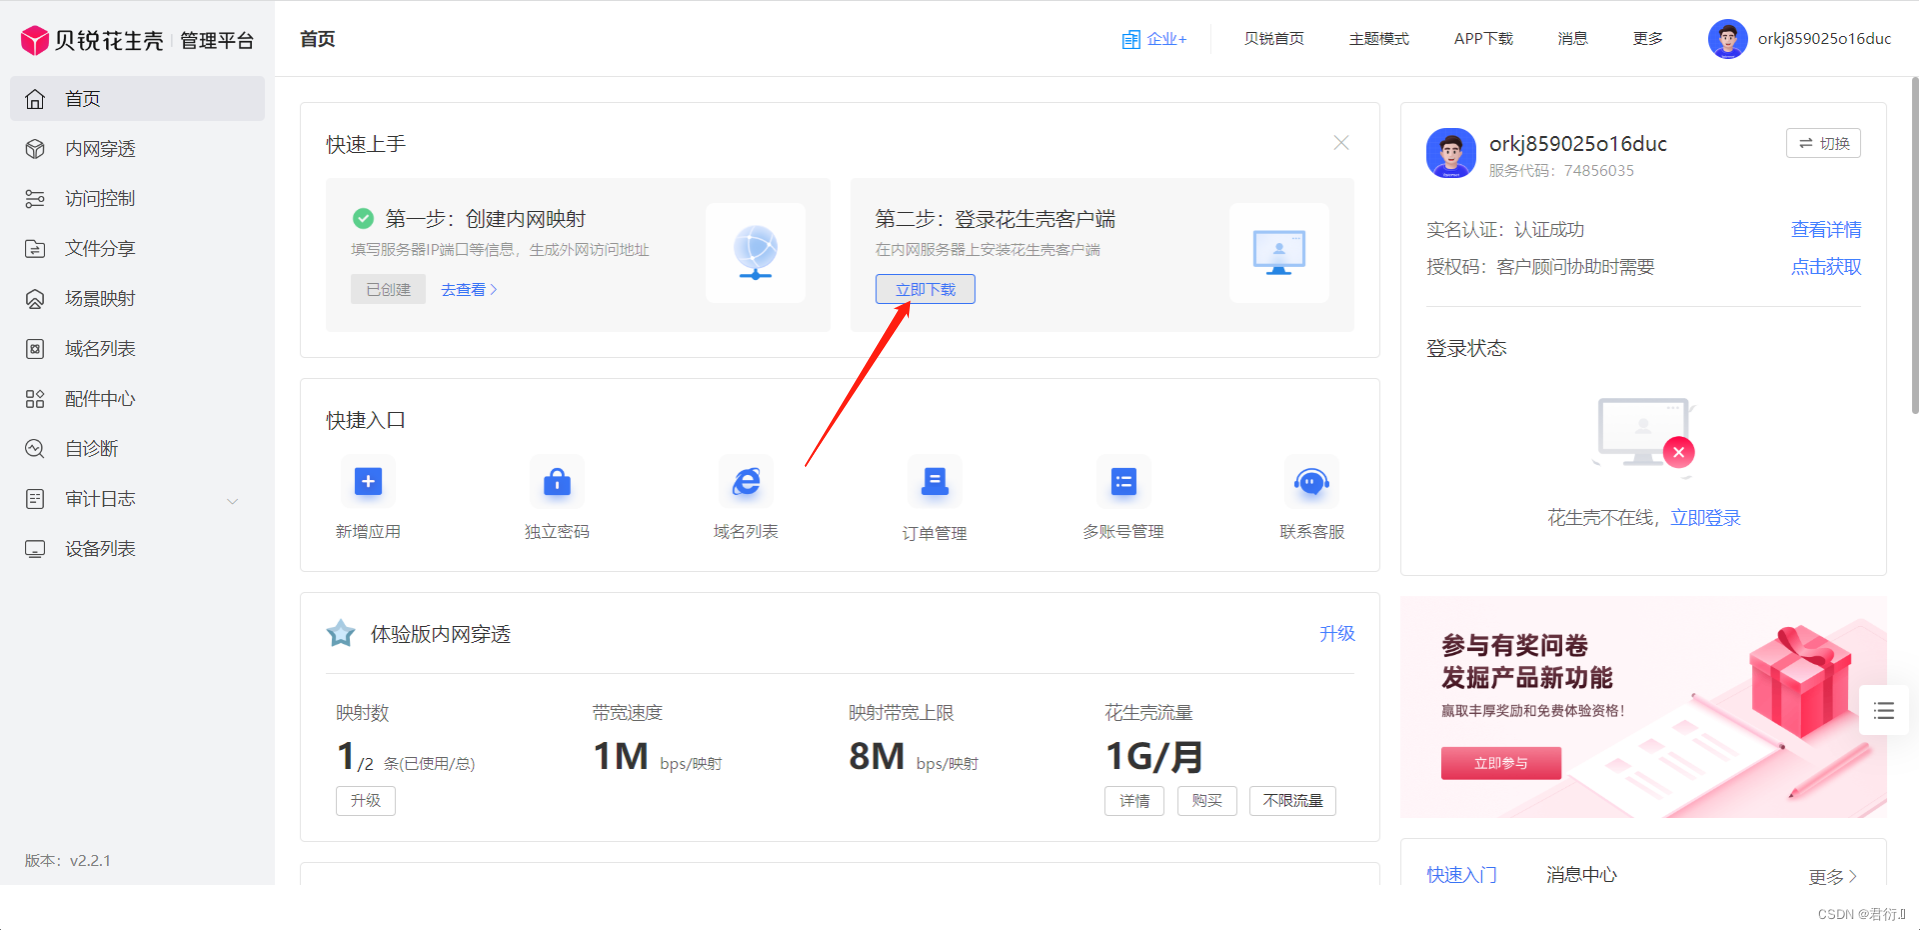Click the page vertical scrollbar
Viewport: 1920px width, 930px height.
(1914, 245)
